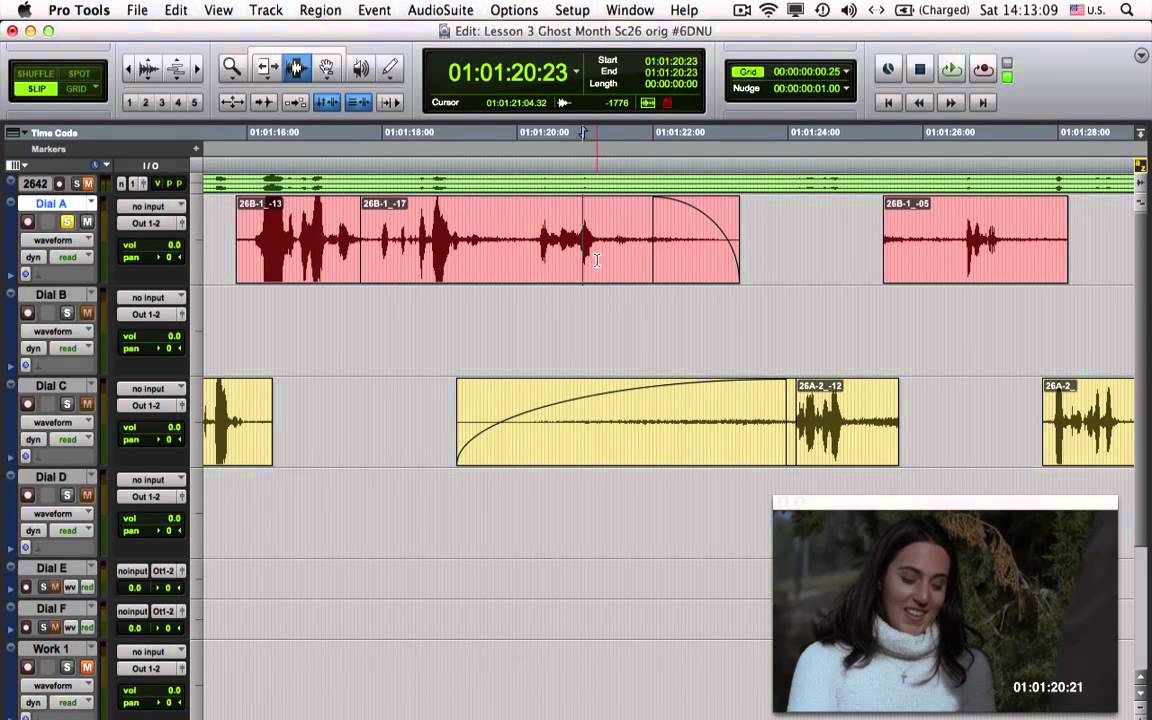Click the 26A-2_-12 region on Dial C
Viewport: 1152px width, 720px height.
[x=847, y=422]
